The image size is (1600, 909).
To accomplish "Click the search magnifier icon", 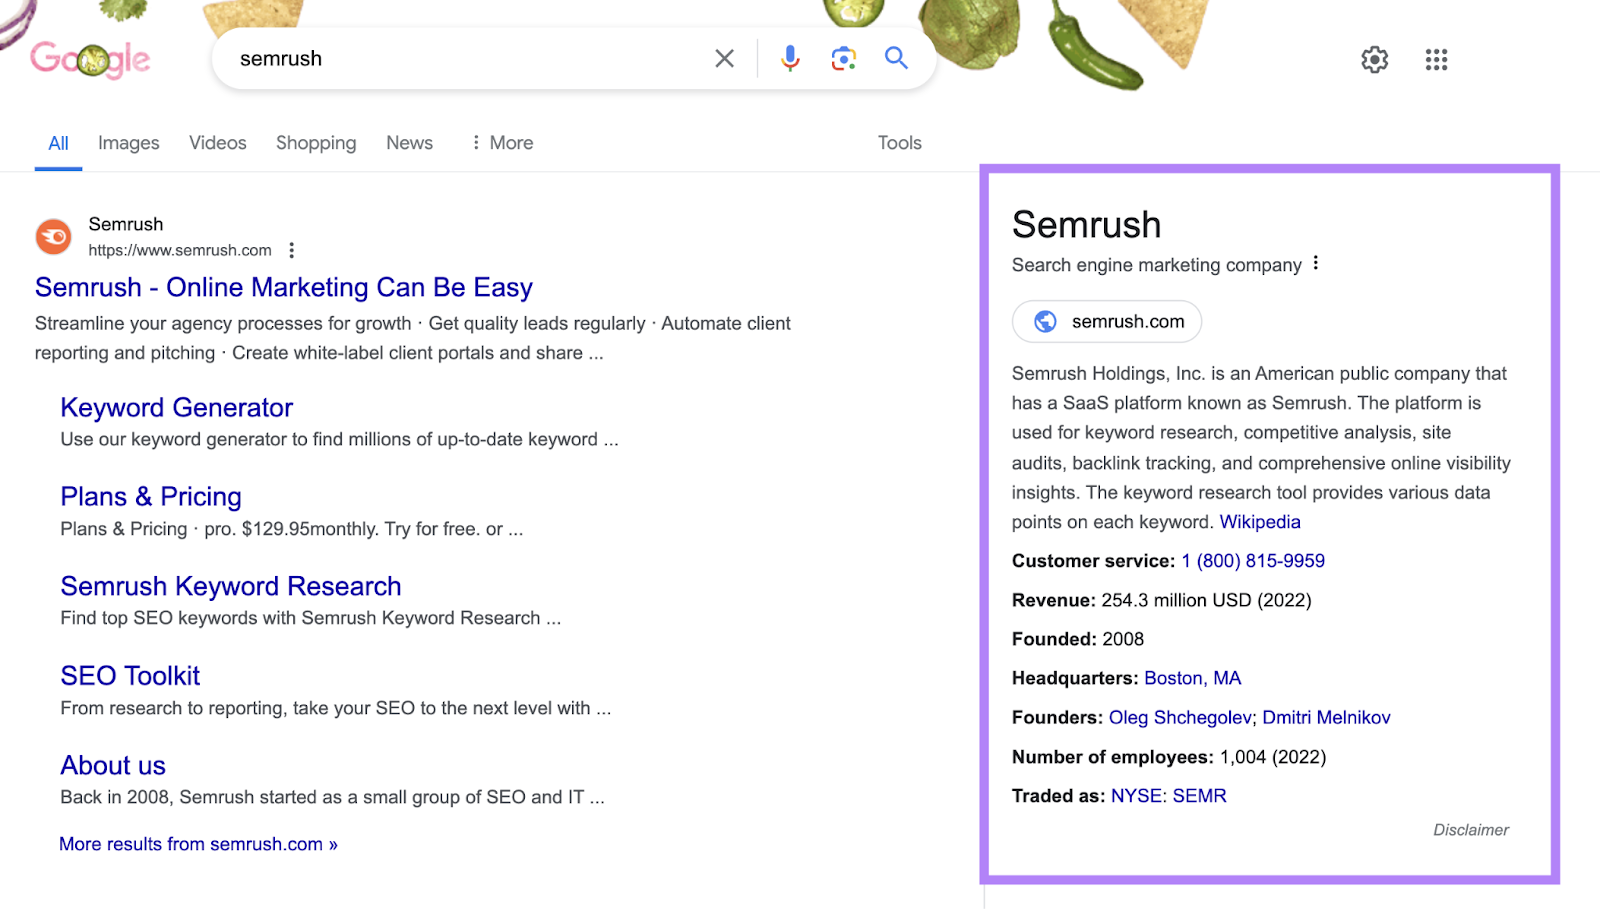I will coord(895,59).
